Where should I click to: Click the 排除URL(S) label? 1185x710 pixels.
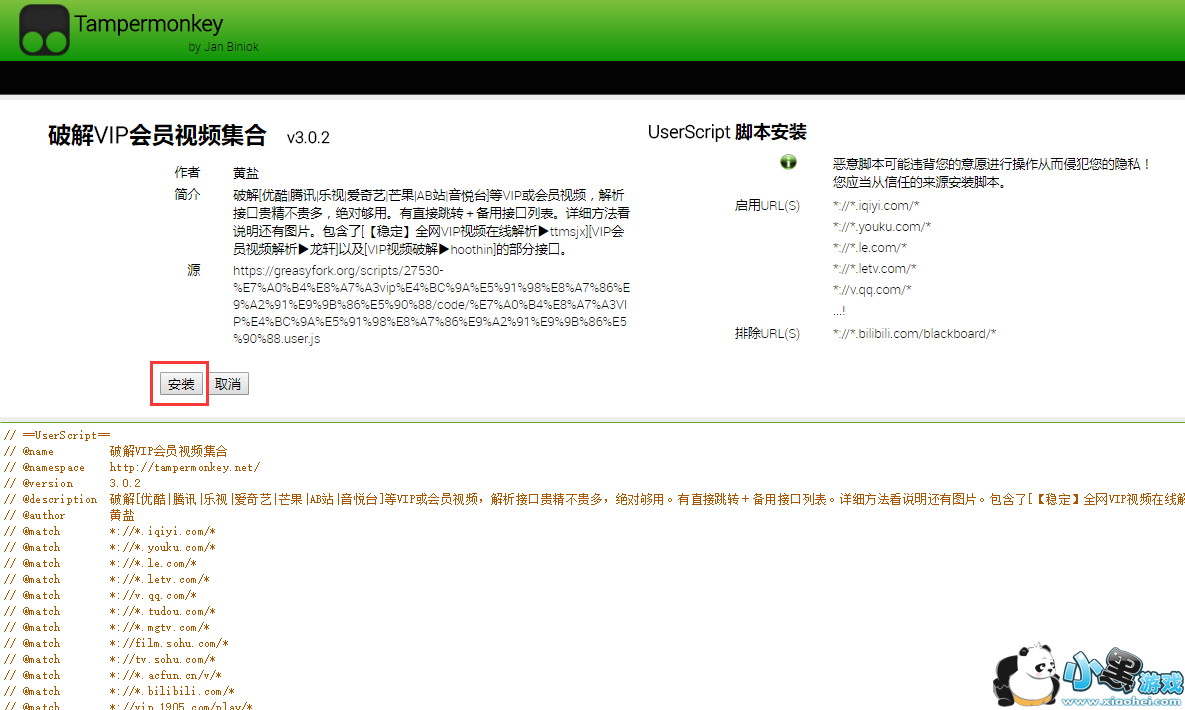[x=767, y=333]
